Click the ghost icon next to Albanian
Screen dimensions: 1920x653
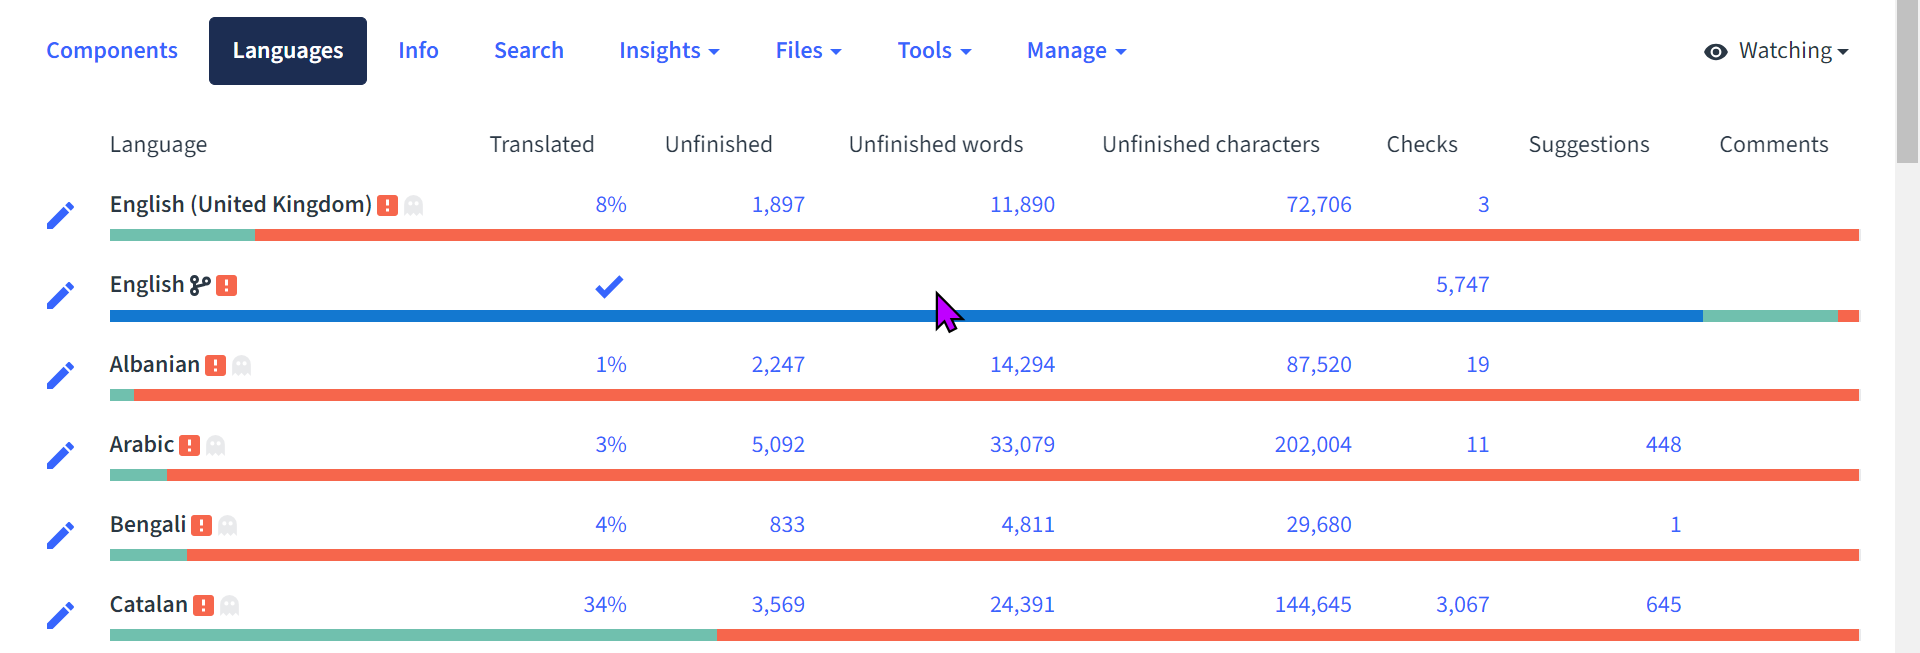[241, 365]
